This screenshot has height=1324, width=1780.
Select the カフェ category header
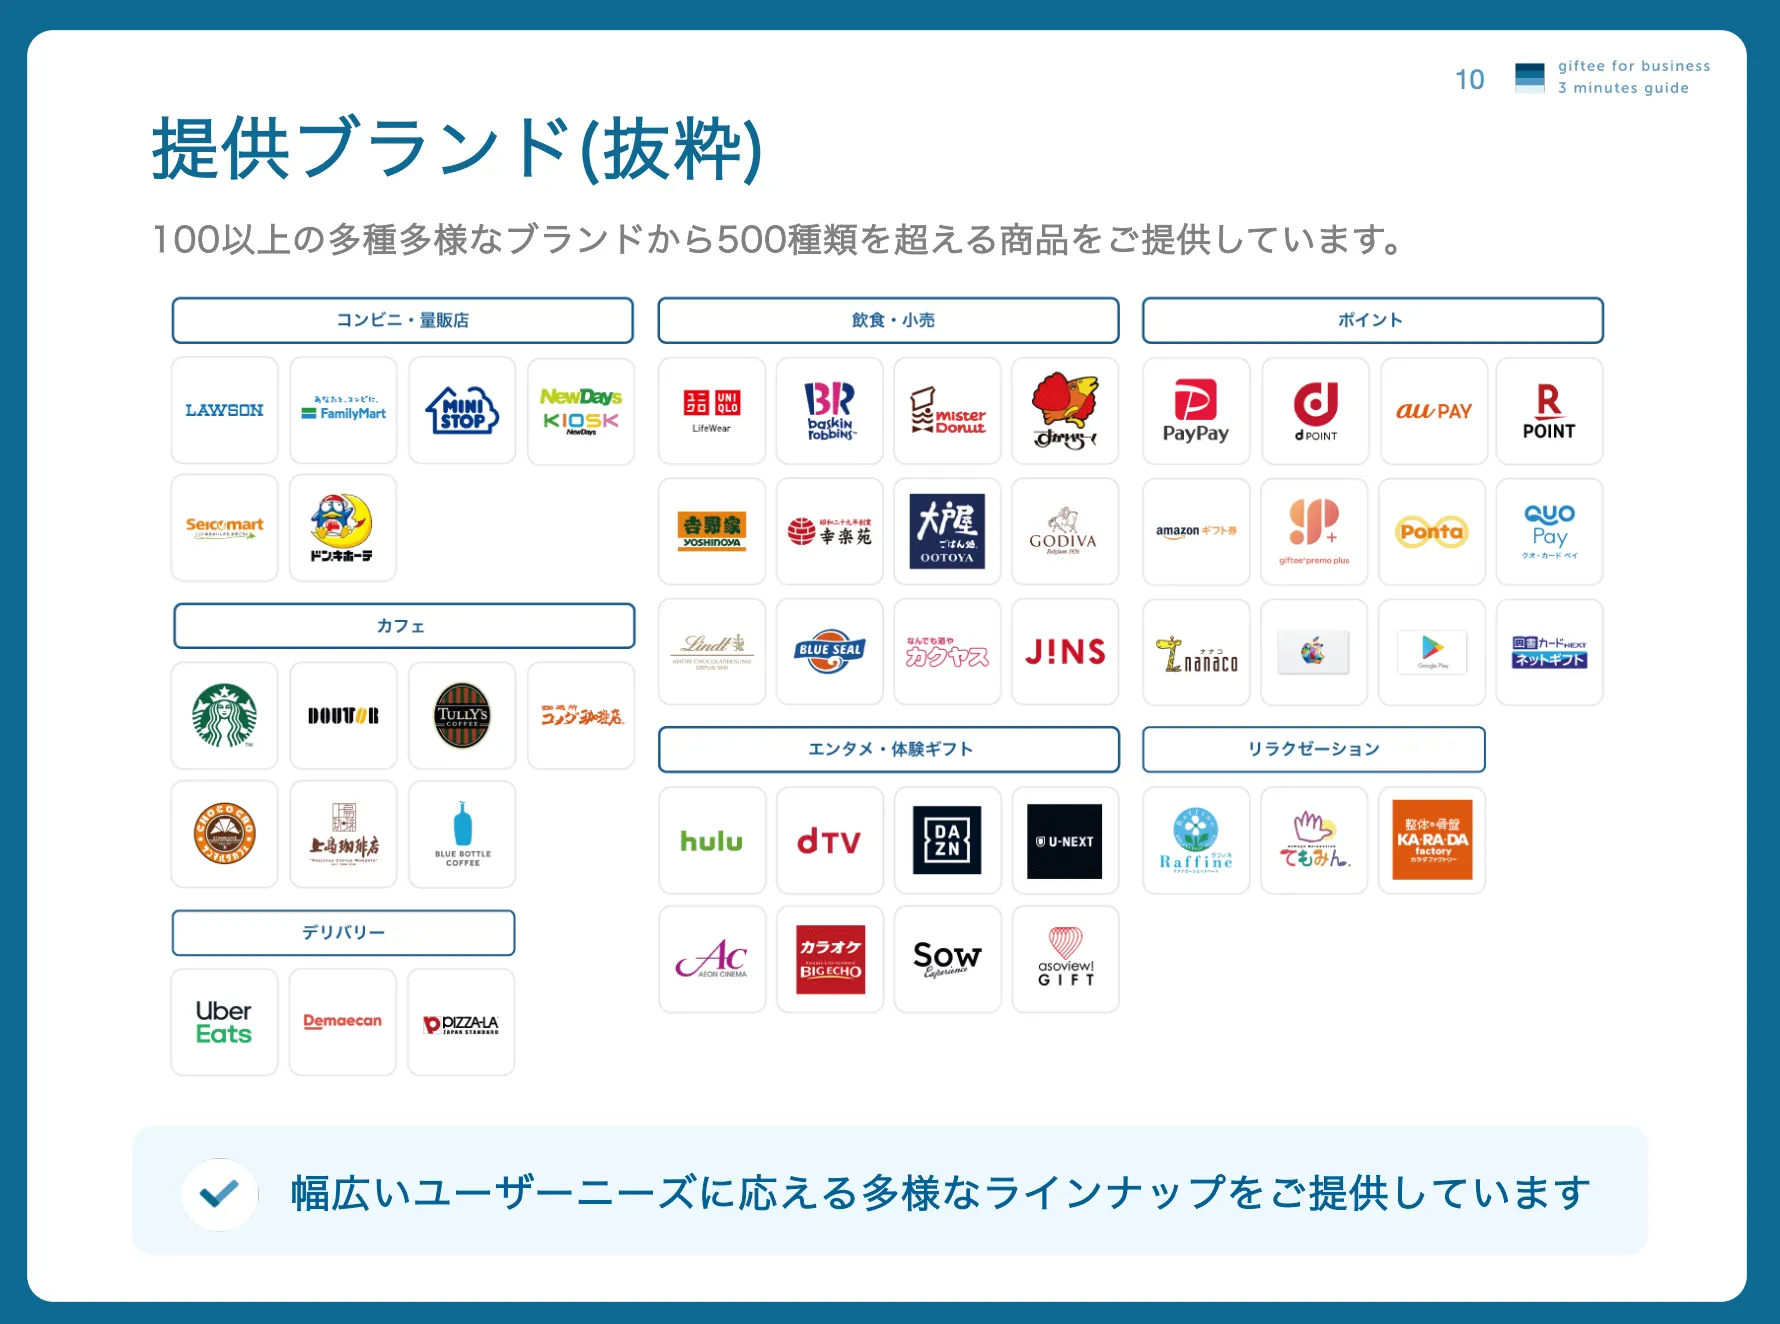click(x=403, y=626)
